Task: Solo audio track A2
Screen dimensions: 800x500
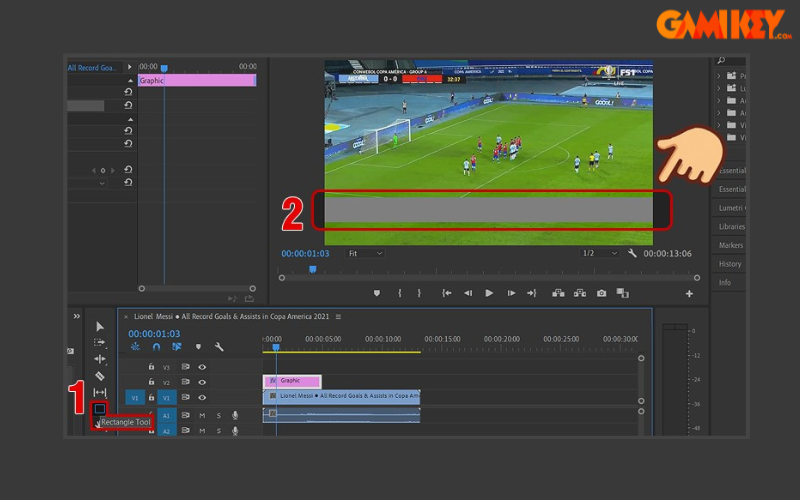Action: tap(219, 431)
